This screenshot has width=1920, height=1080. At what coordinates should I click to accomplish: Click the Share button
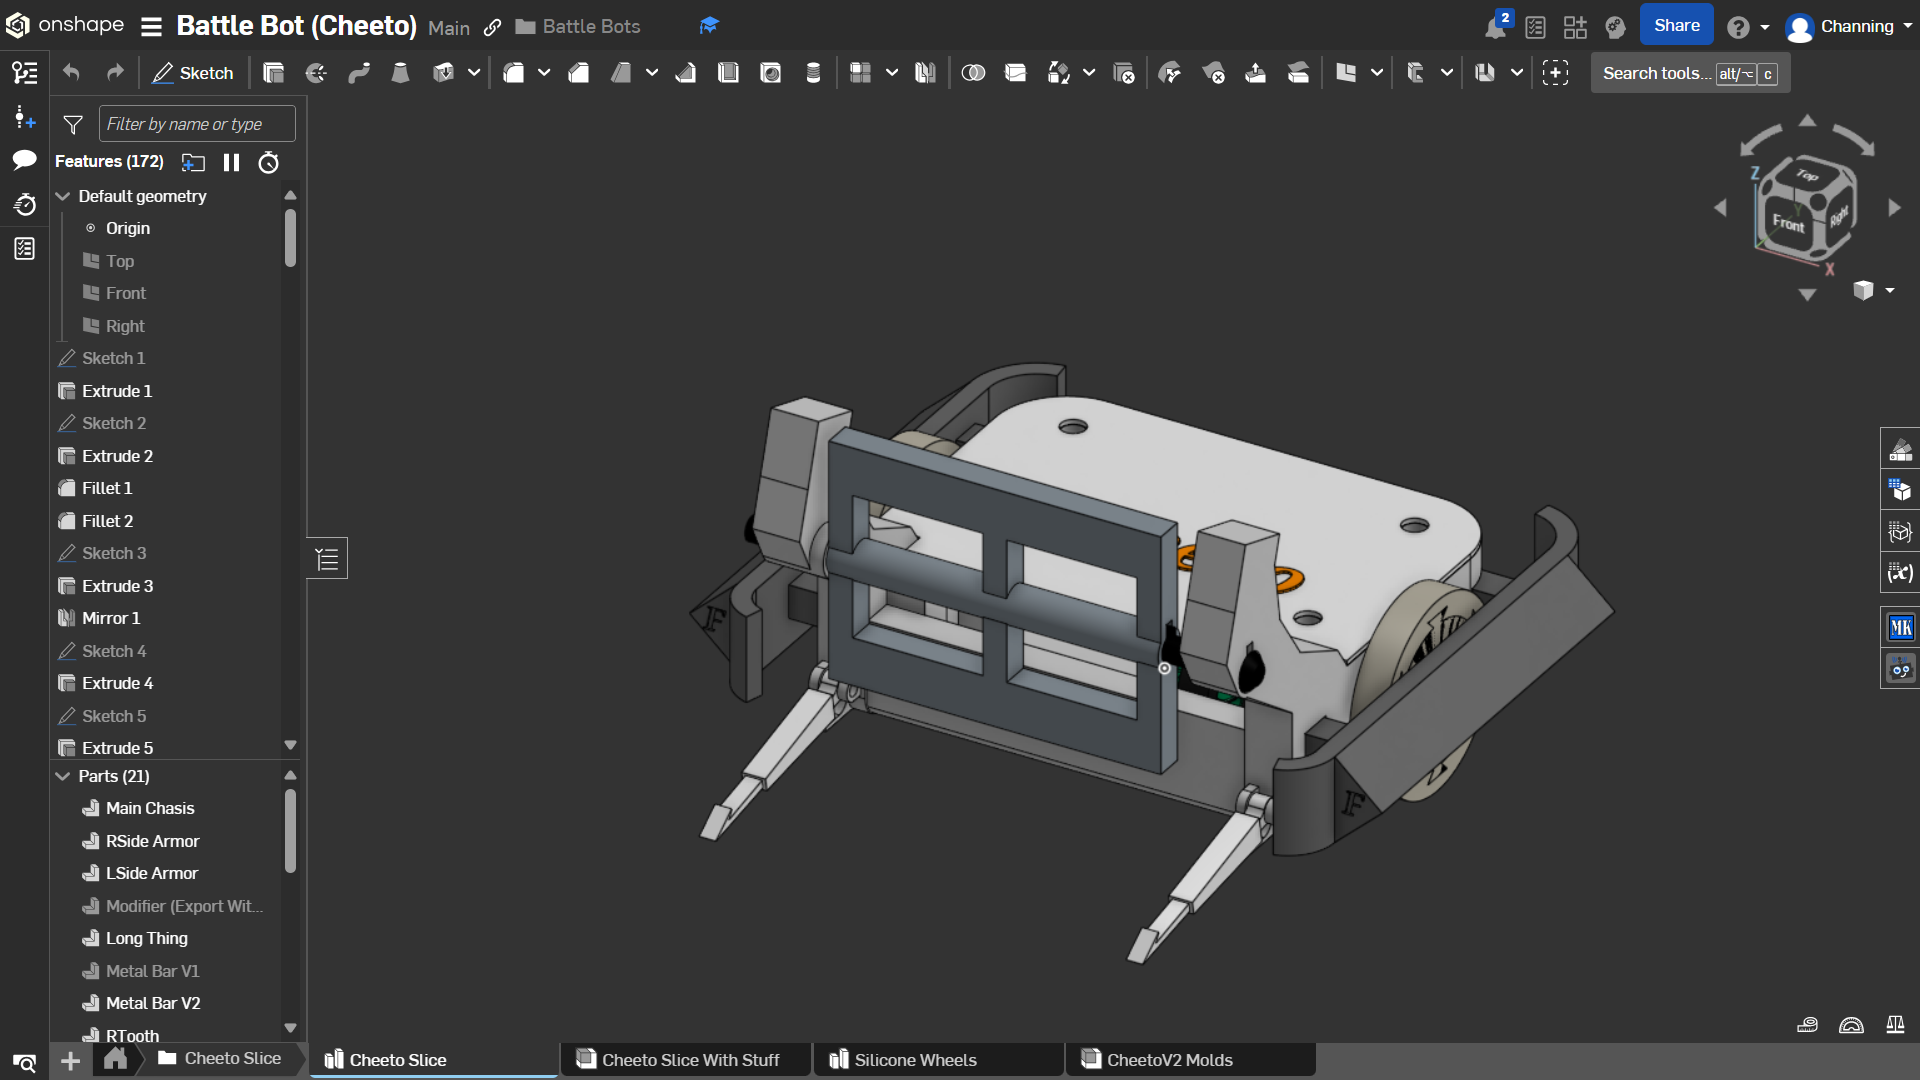point(1676,26)
